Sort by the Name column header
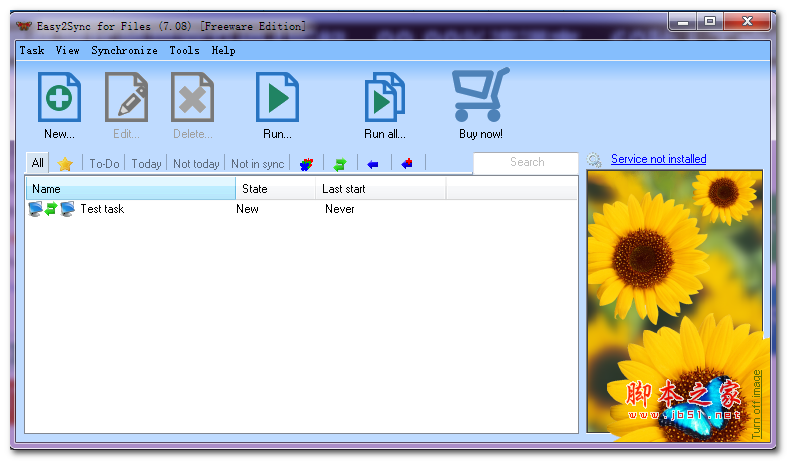The height and width of the screenshot is (461, 787). pyautogui.click(x=130, y=189)
